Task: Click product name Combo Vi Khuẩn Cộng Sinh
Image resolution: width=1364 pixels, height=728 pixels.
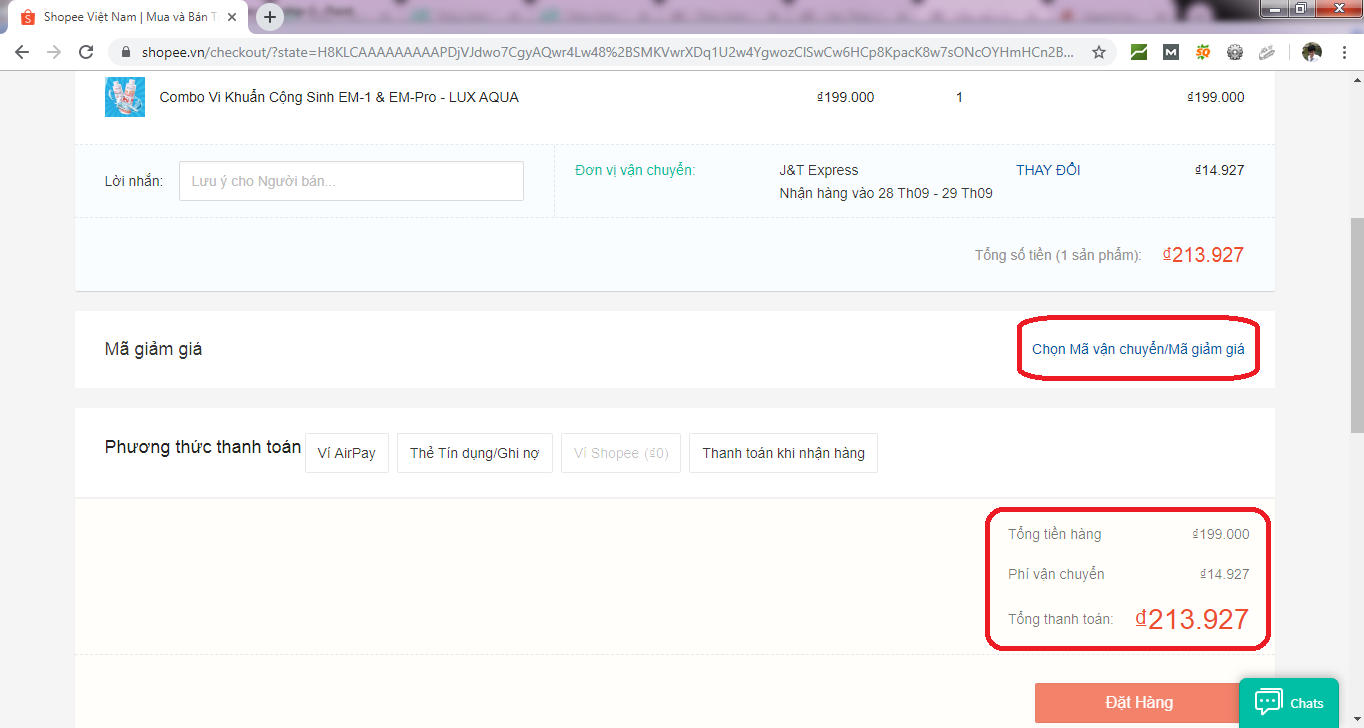Action: pyautogui.click(x=339, y=97)
